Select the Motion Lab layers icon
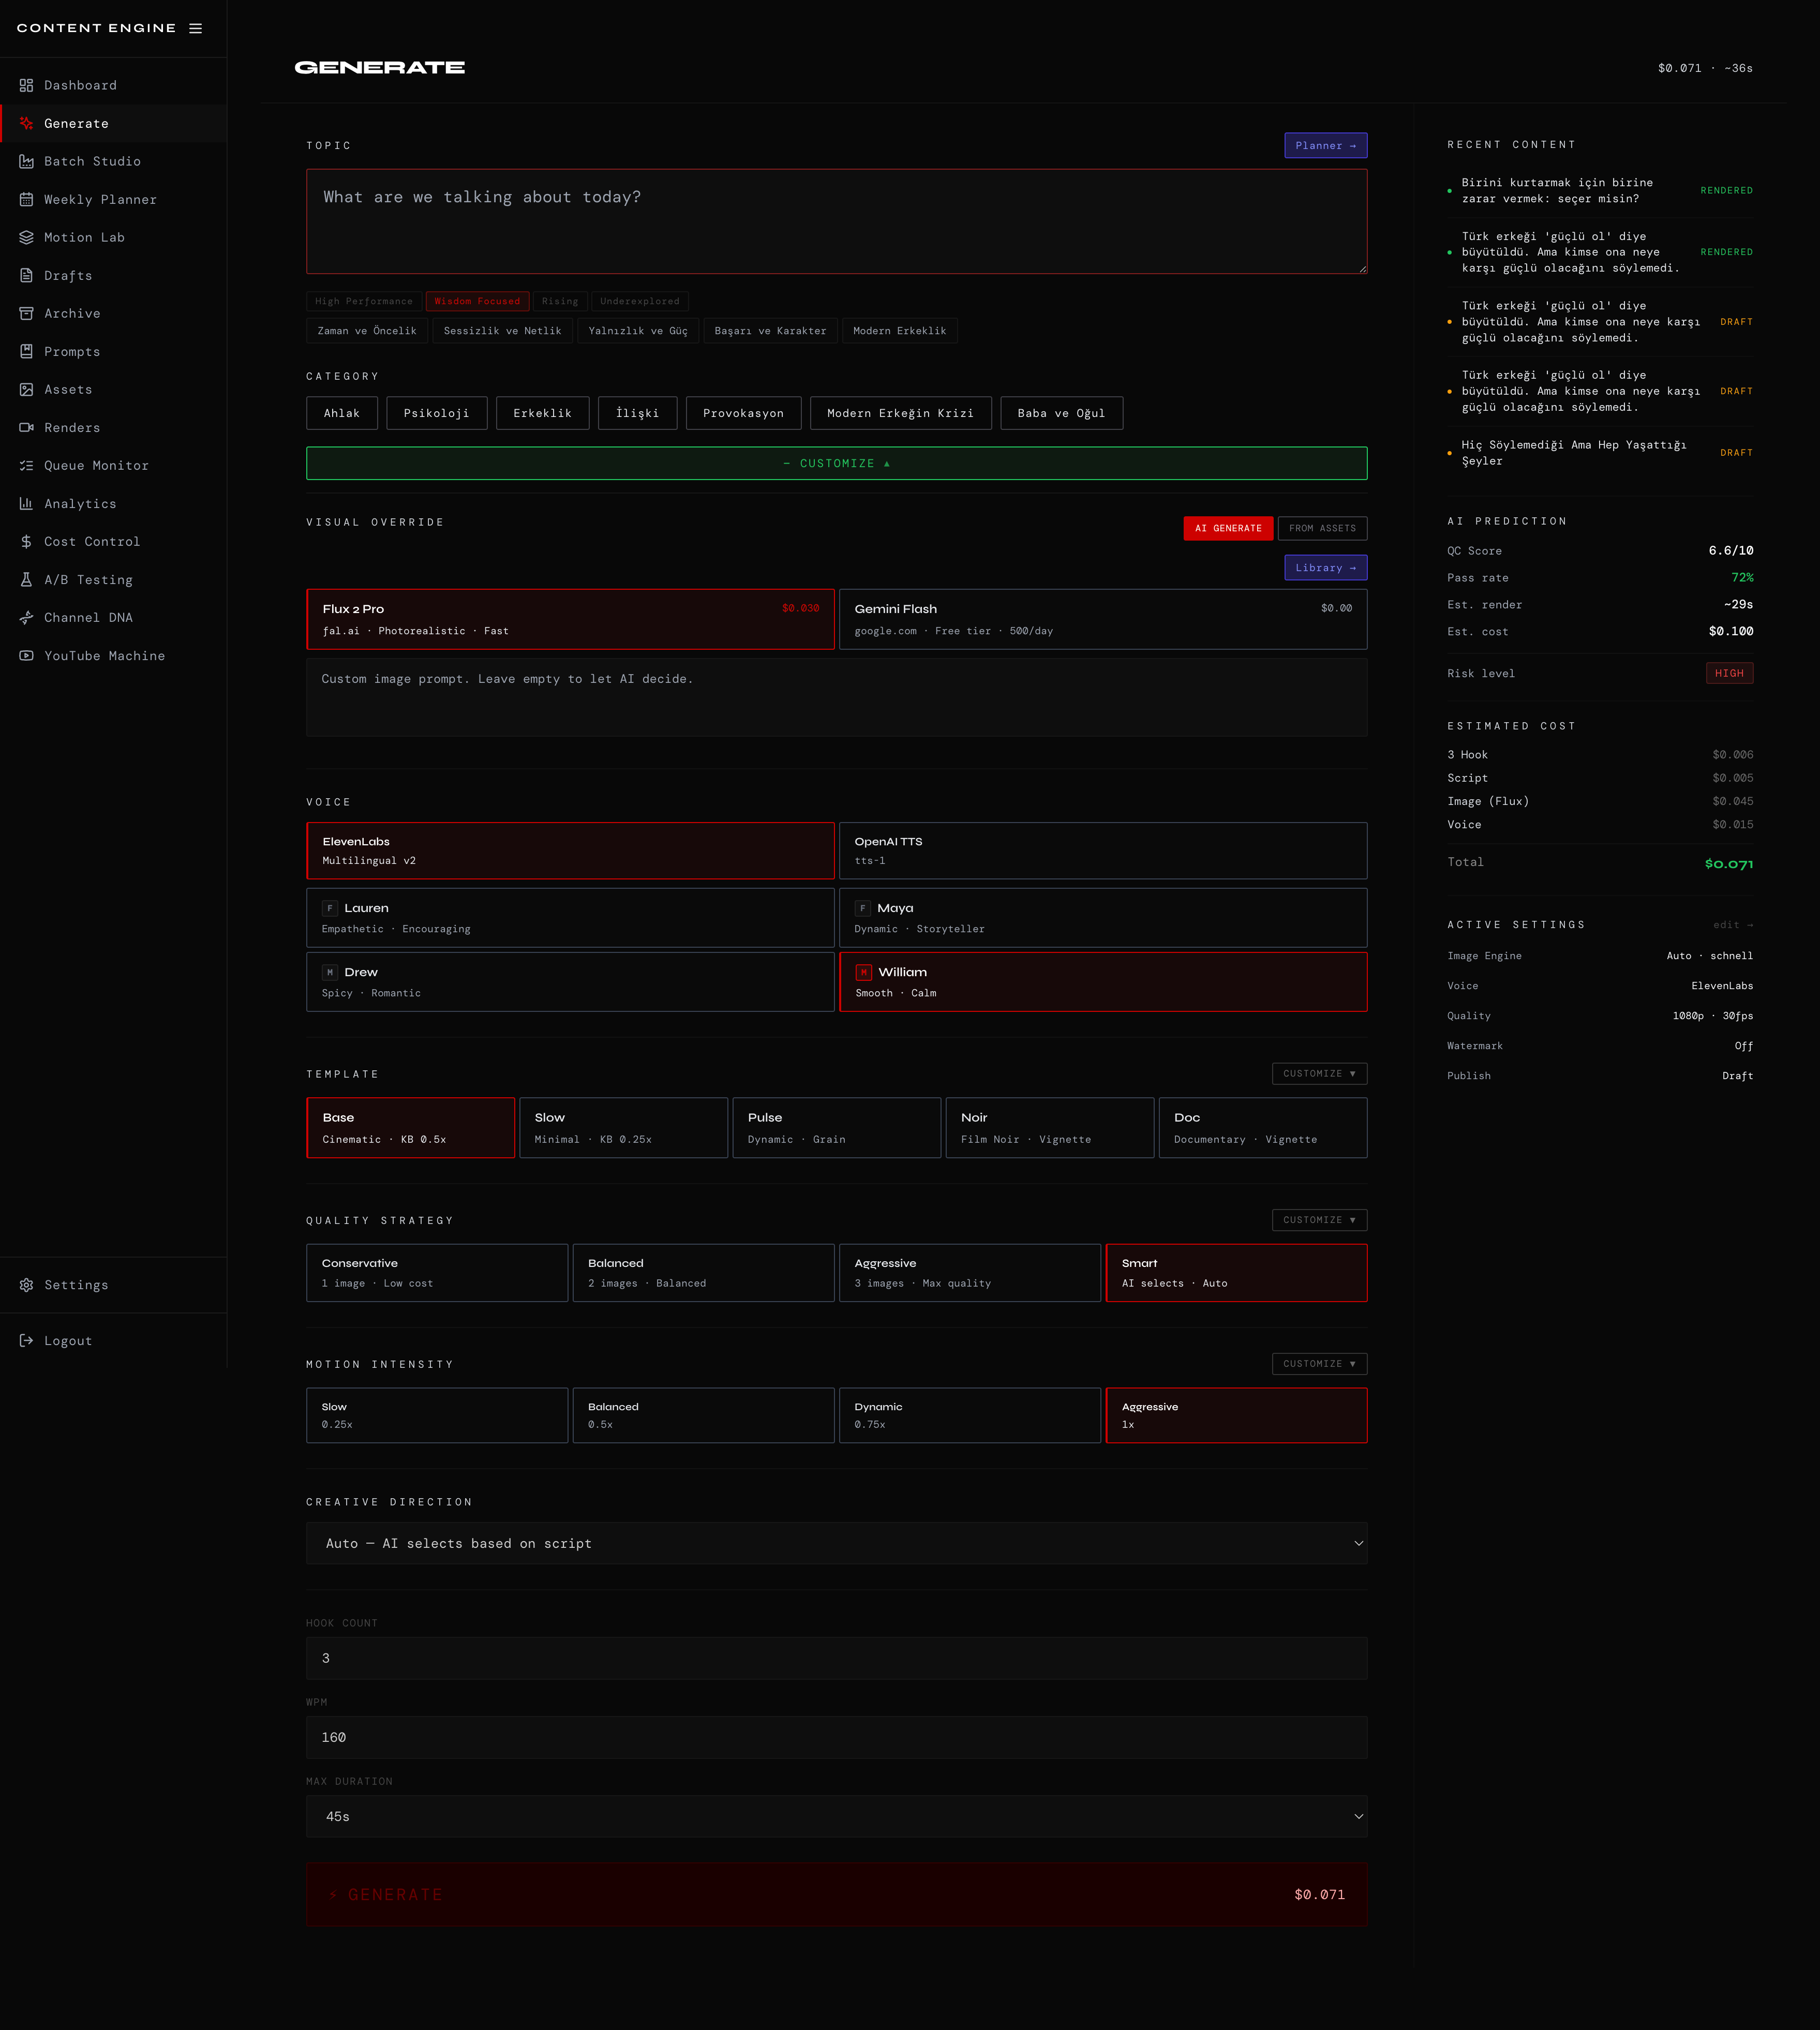Viewport: 1820px width, 2030px height. coord(27,237)
